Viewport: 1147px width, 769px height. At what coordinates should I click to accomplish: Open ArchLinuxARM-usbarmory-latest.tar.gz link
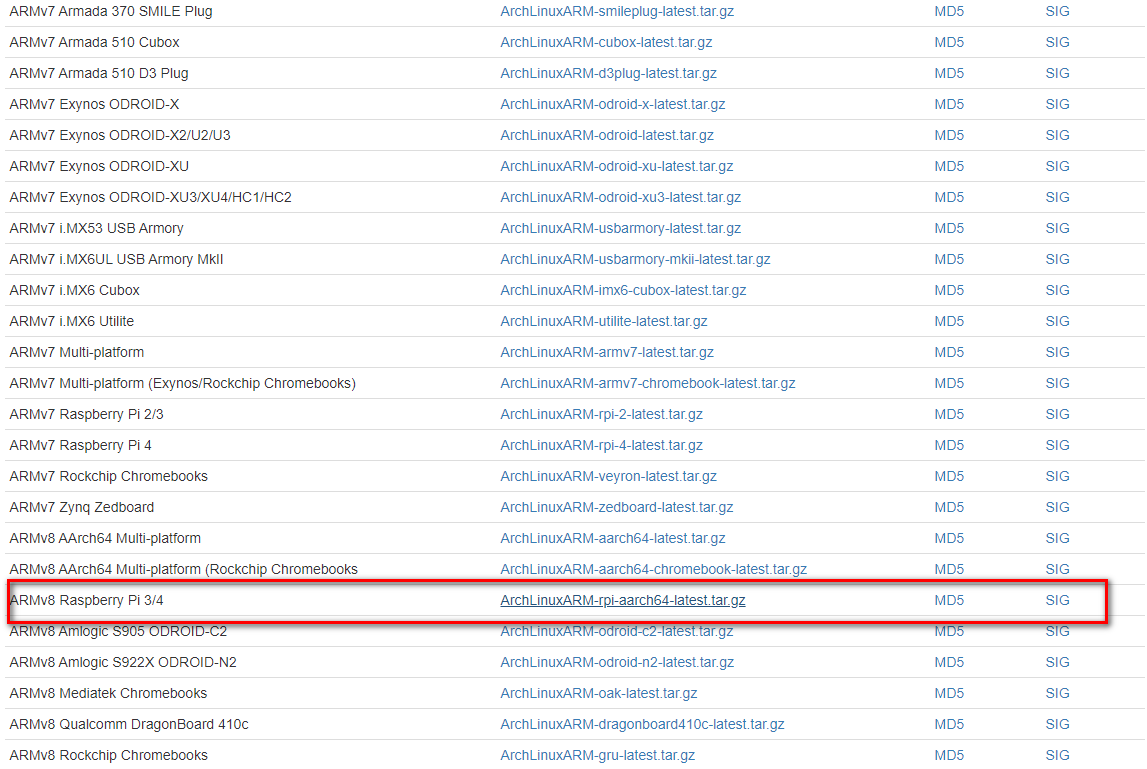point(620,228)
